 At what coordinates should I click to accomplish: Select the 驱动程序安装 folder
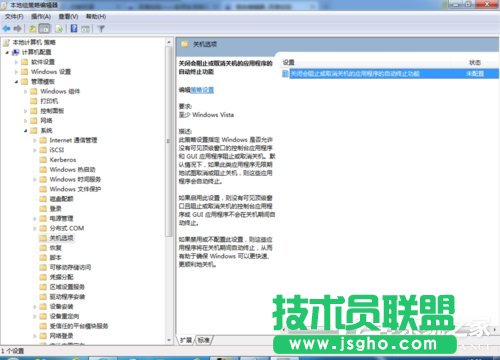[x=67, y=297]
